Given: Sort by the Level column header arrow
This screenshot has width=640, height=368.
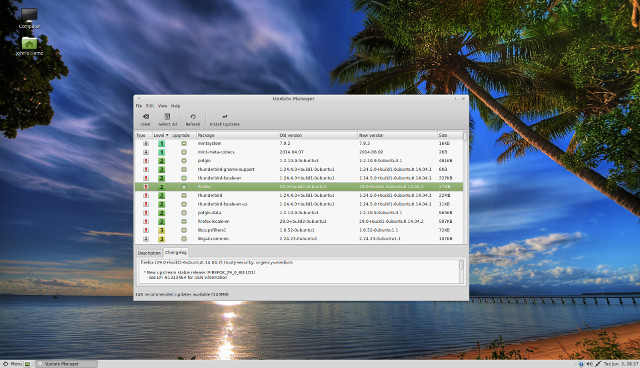Looking at the screenshot, I should coord(167,135).
